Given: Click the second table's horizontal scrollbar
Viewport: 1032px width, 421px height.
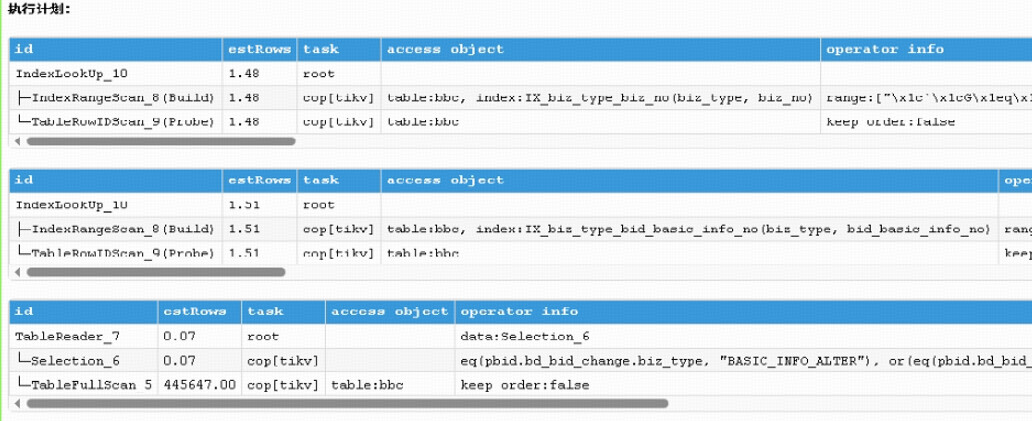Looking at the screenshot, I should point(155,272).
